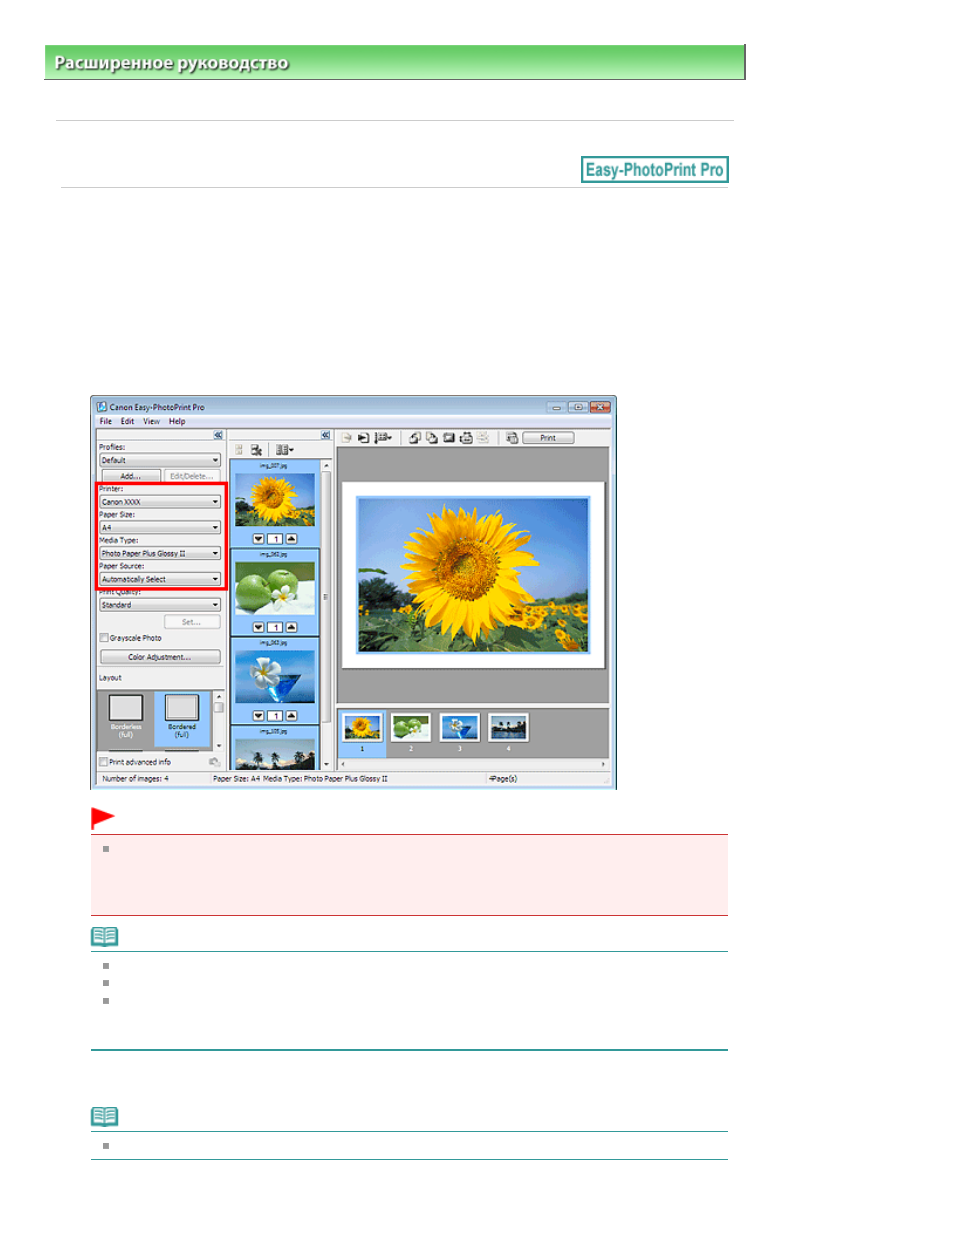The image size is (954, 1235).
Task: Open the Help menu
Action: (177, 421)
